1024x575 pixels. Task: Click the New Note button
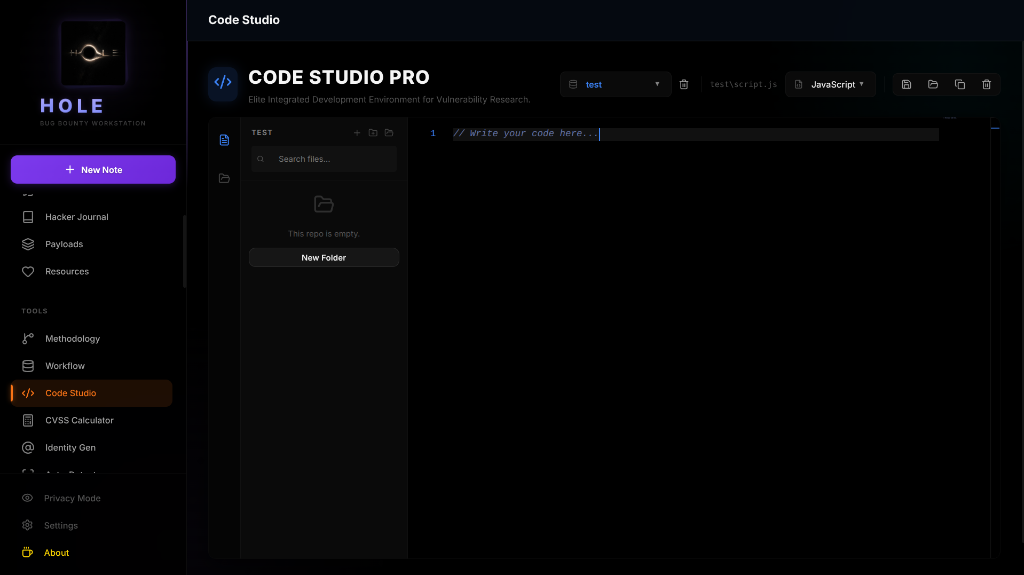pyautogui.click(x=93, y=169)
